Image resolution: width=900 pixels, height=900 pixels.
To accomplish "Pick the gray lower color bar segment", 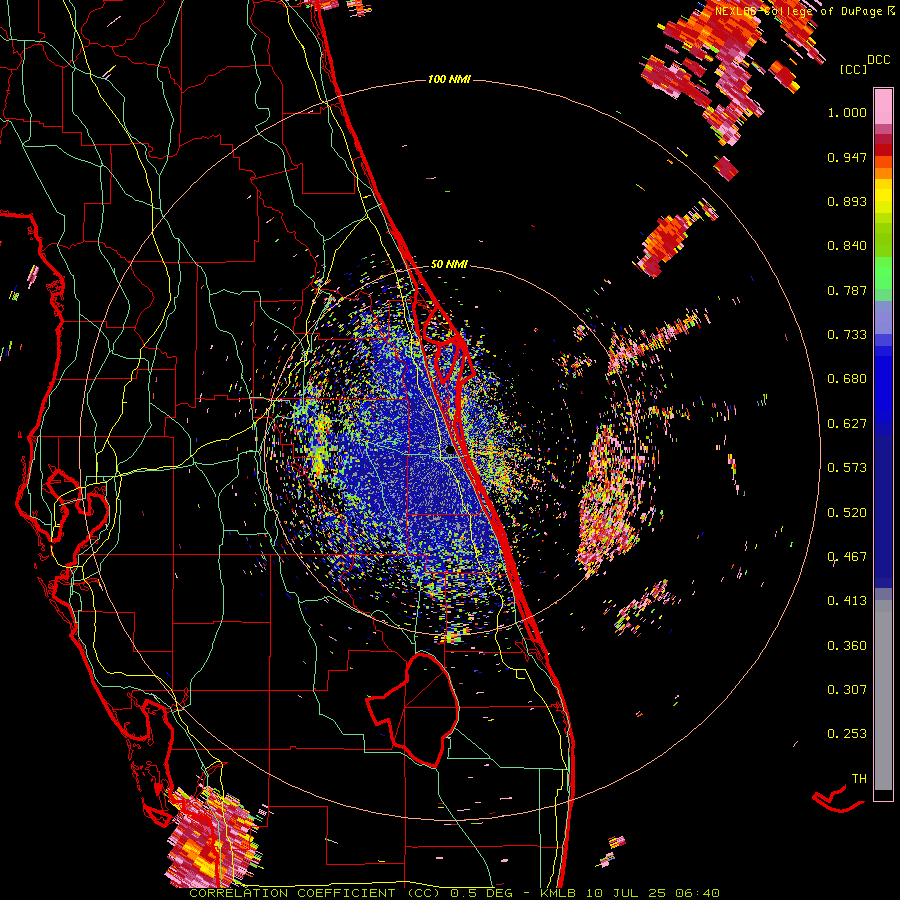I will (883, 695).
